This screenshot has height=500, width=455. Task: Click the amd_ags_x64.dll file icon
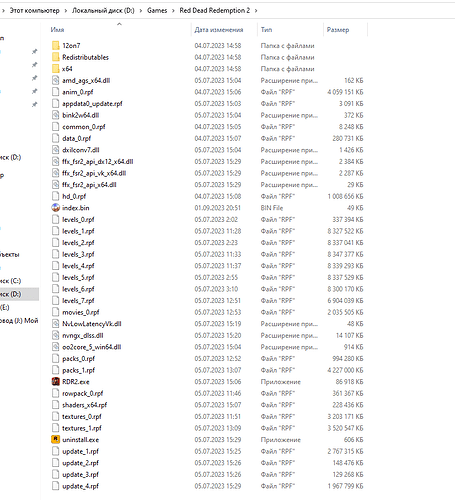pos(55,80)
